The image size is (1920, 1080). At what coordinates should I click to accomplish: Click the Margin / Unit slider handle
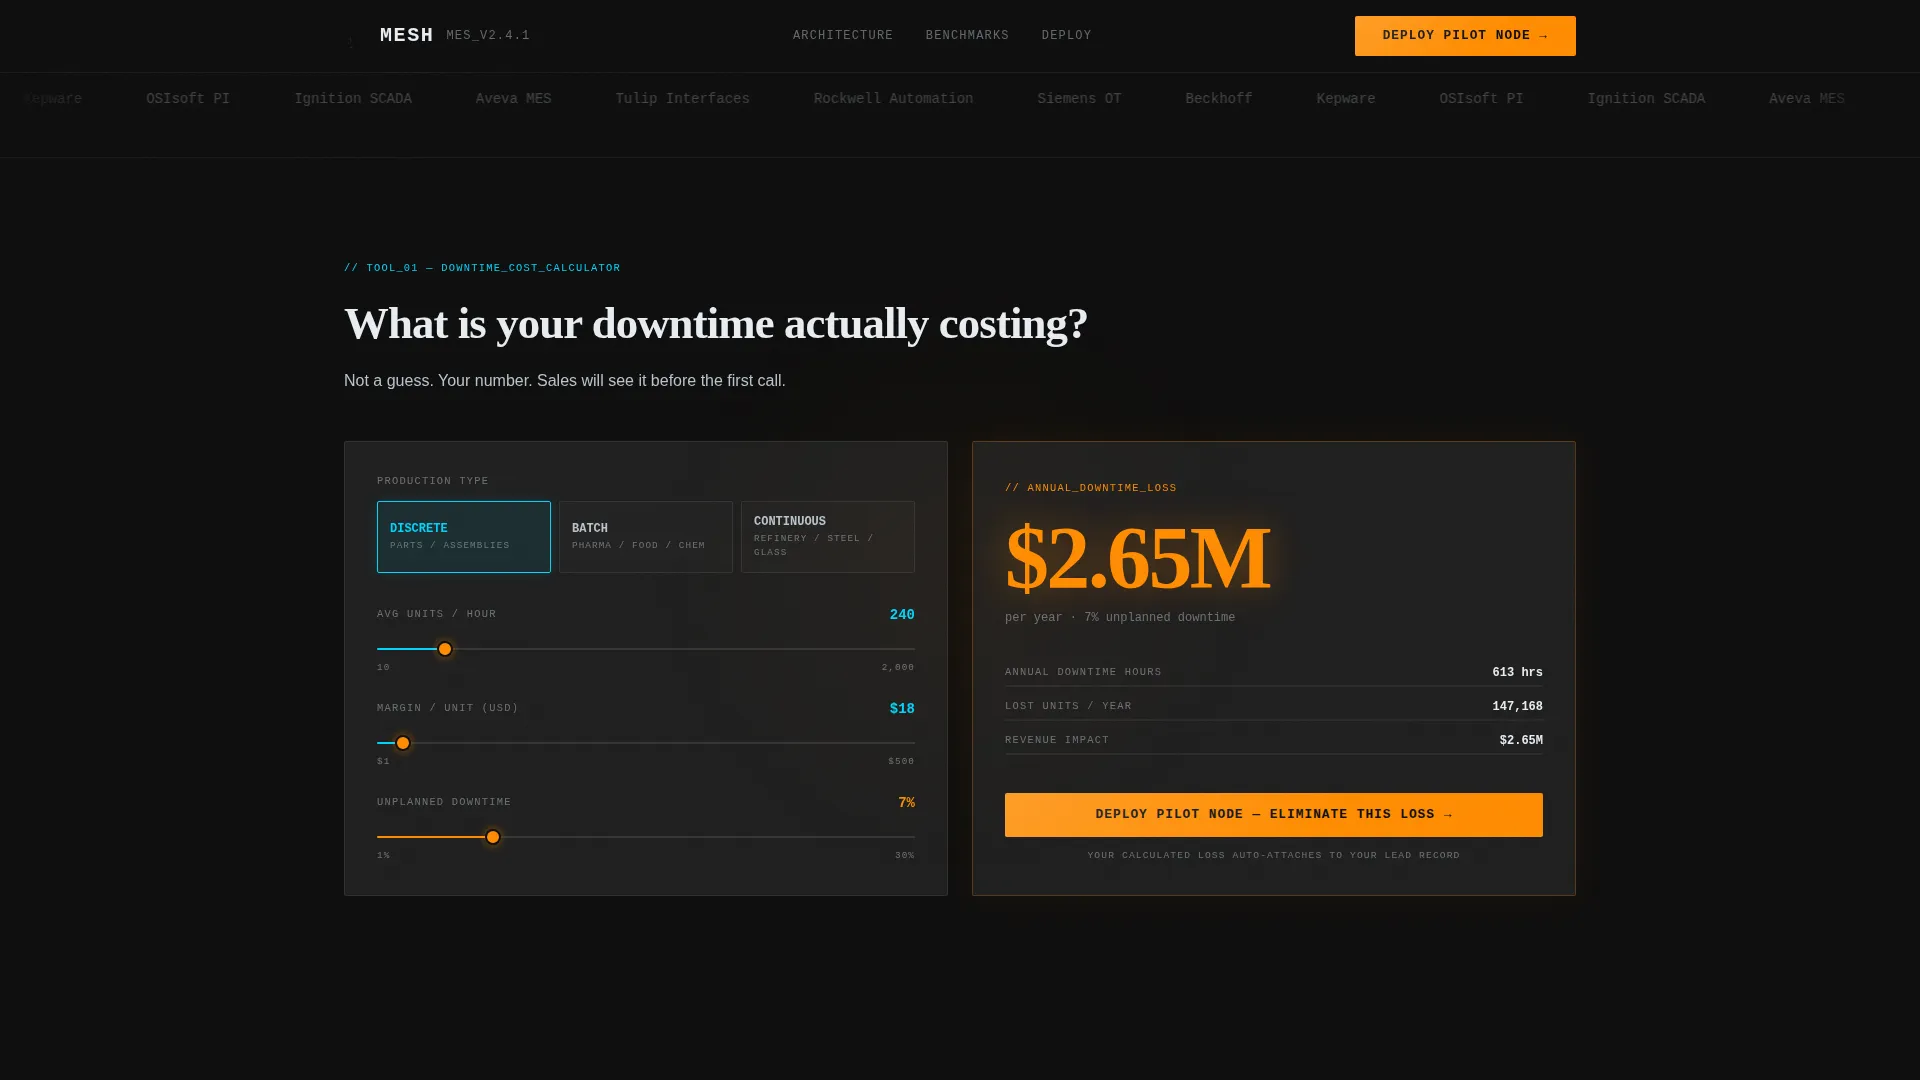click(403, 743)
